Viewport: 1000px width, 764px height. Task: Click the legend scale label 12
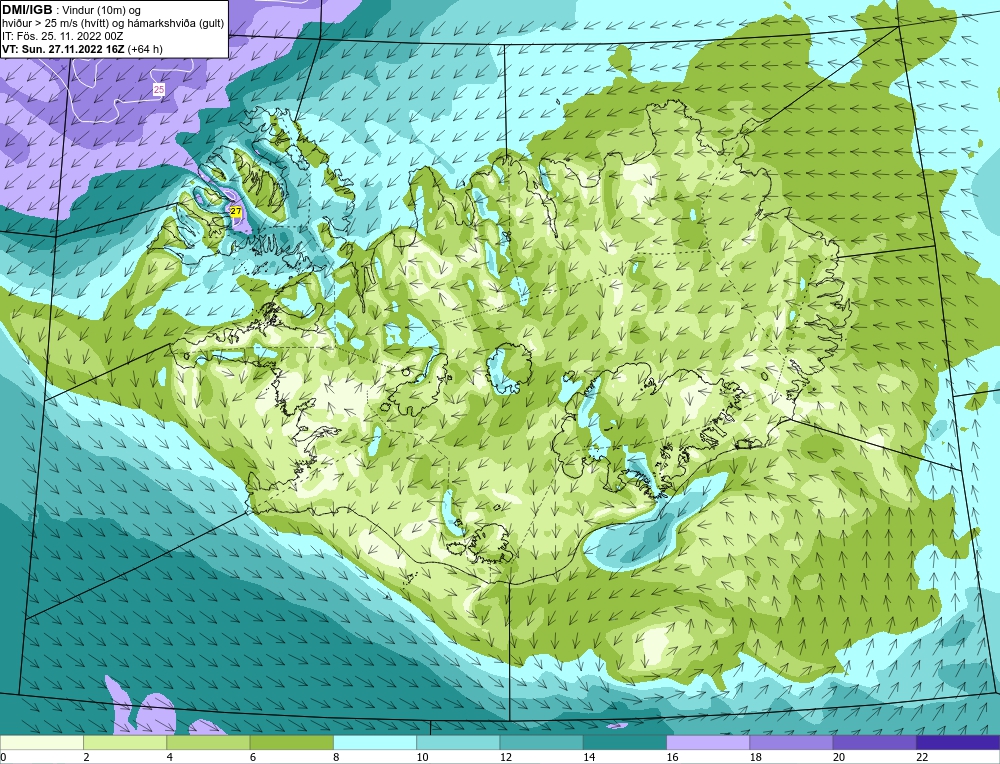coord(505,758)
